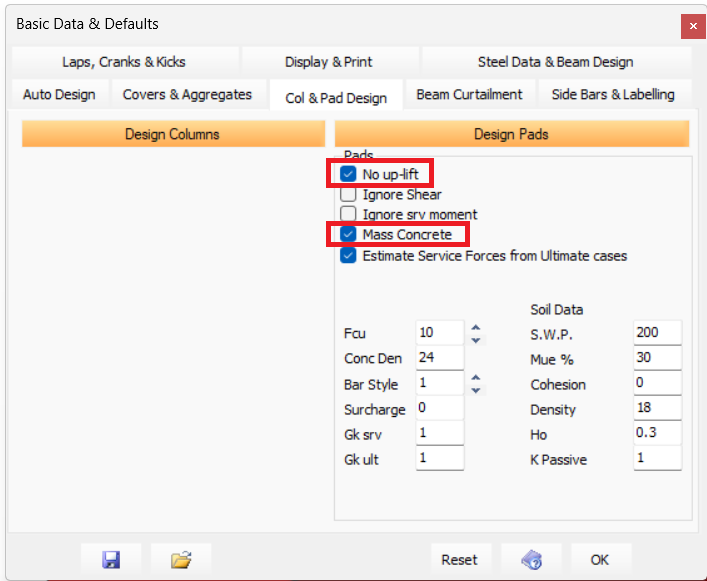707x581 pixels.
Task: Enable the Ignore Shear checkbox
Action: (348, 194)
